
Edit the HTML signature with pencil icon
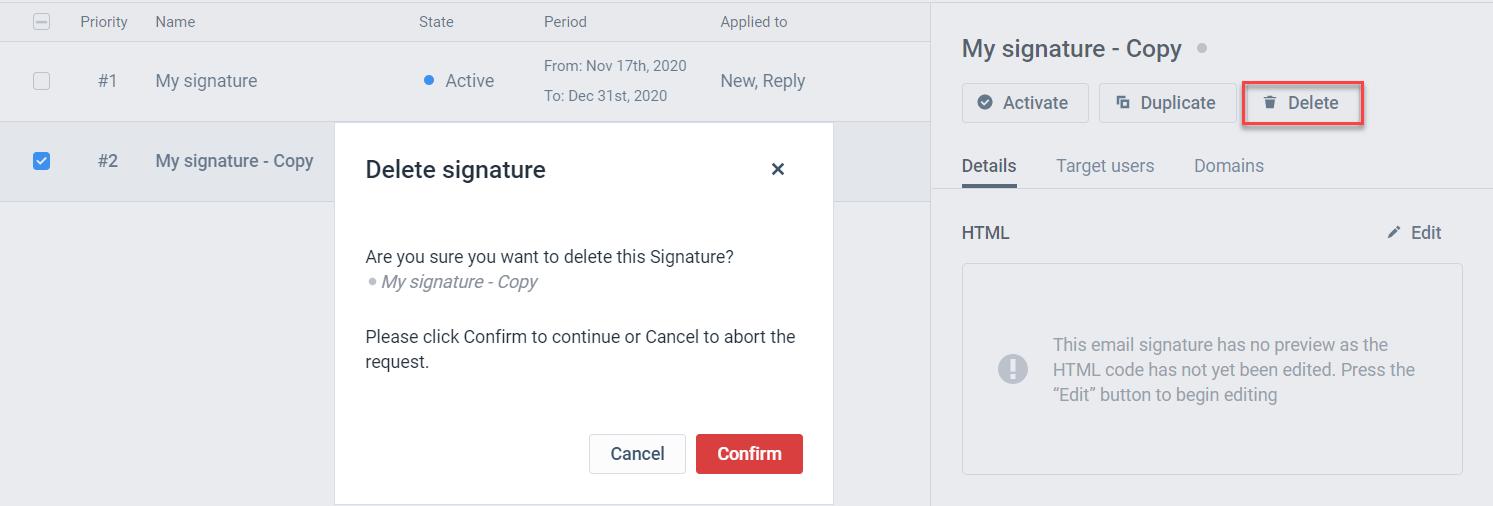[1414, 232]
